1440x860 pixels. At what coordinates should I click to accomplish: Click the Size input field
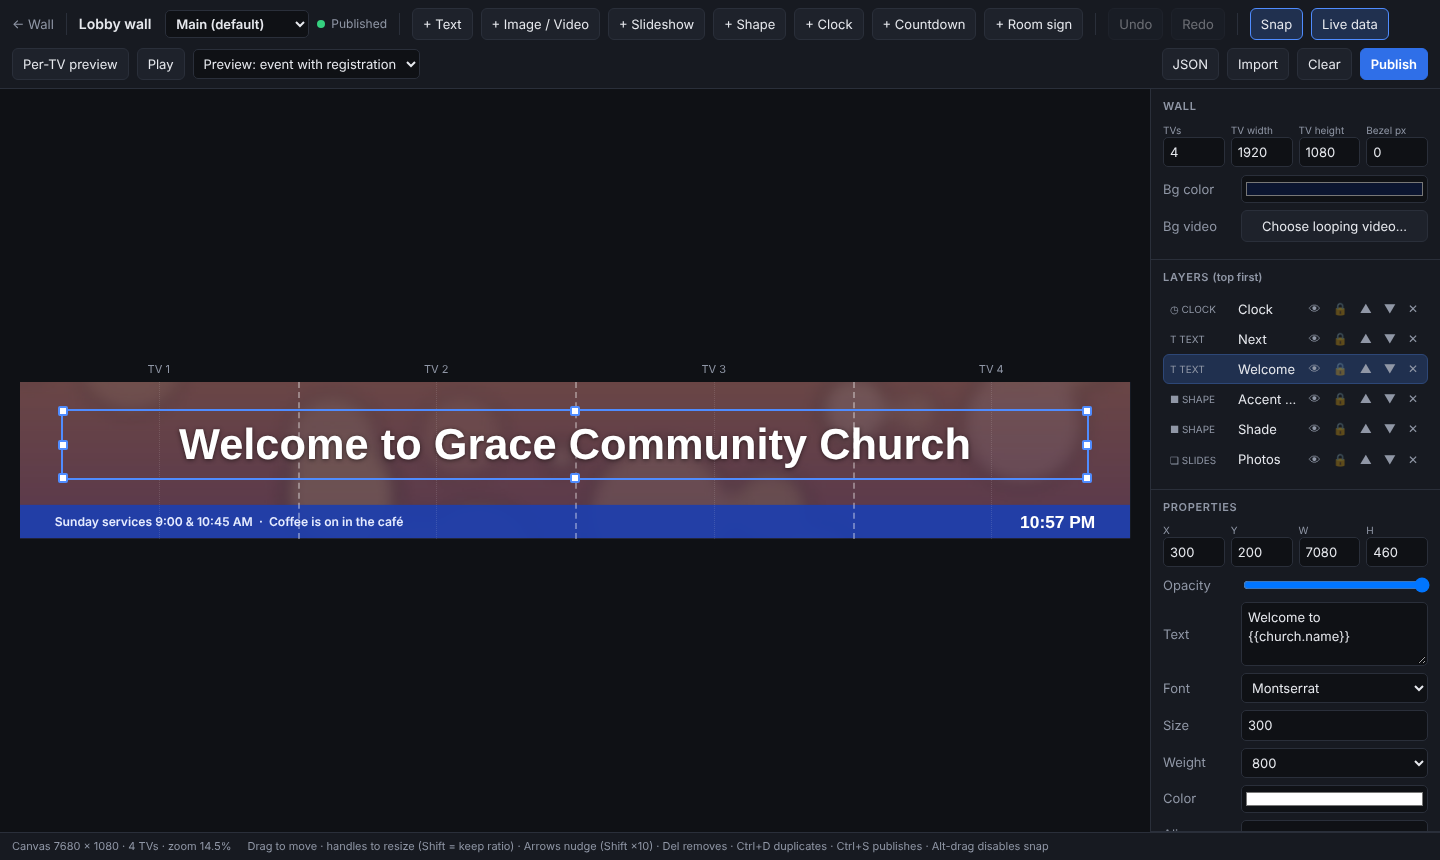(x=1334, y=725)
